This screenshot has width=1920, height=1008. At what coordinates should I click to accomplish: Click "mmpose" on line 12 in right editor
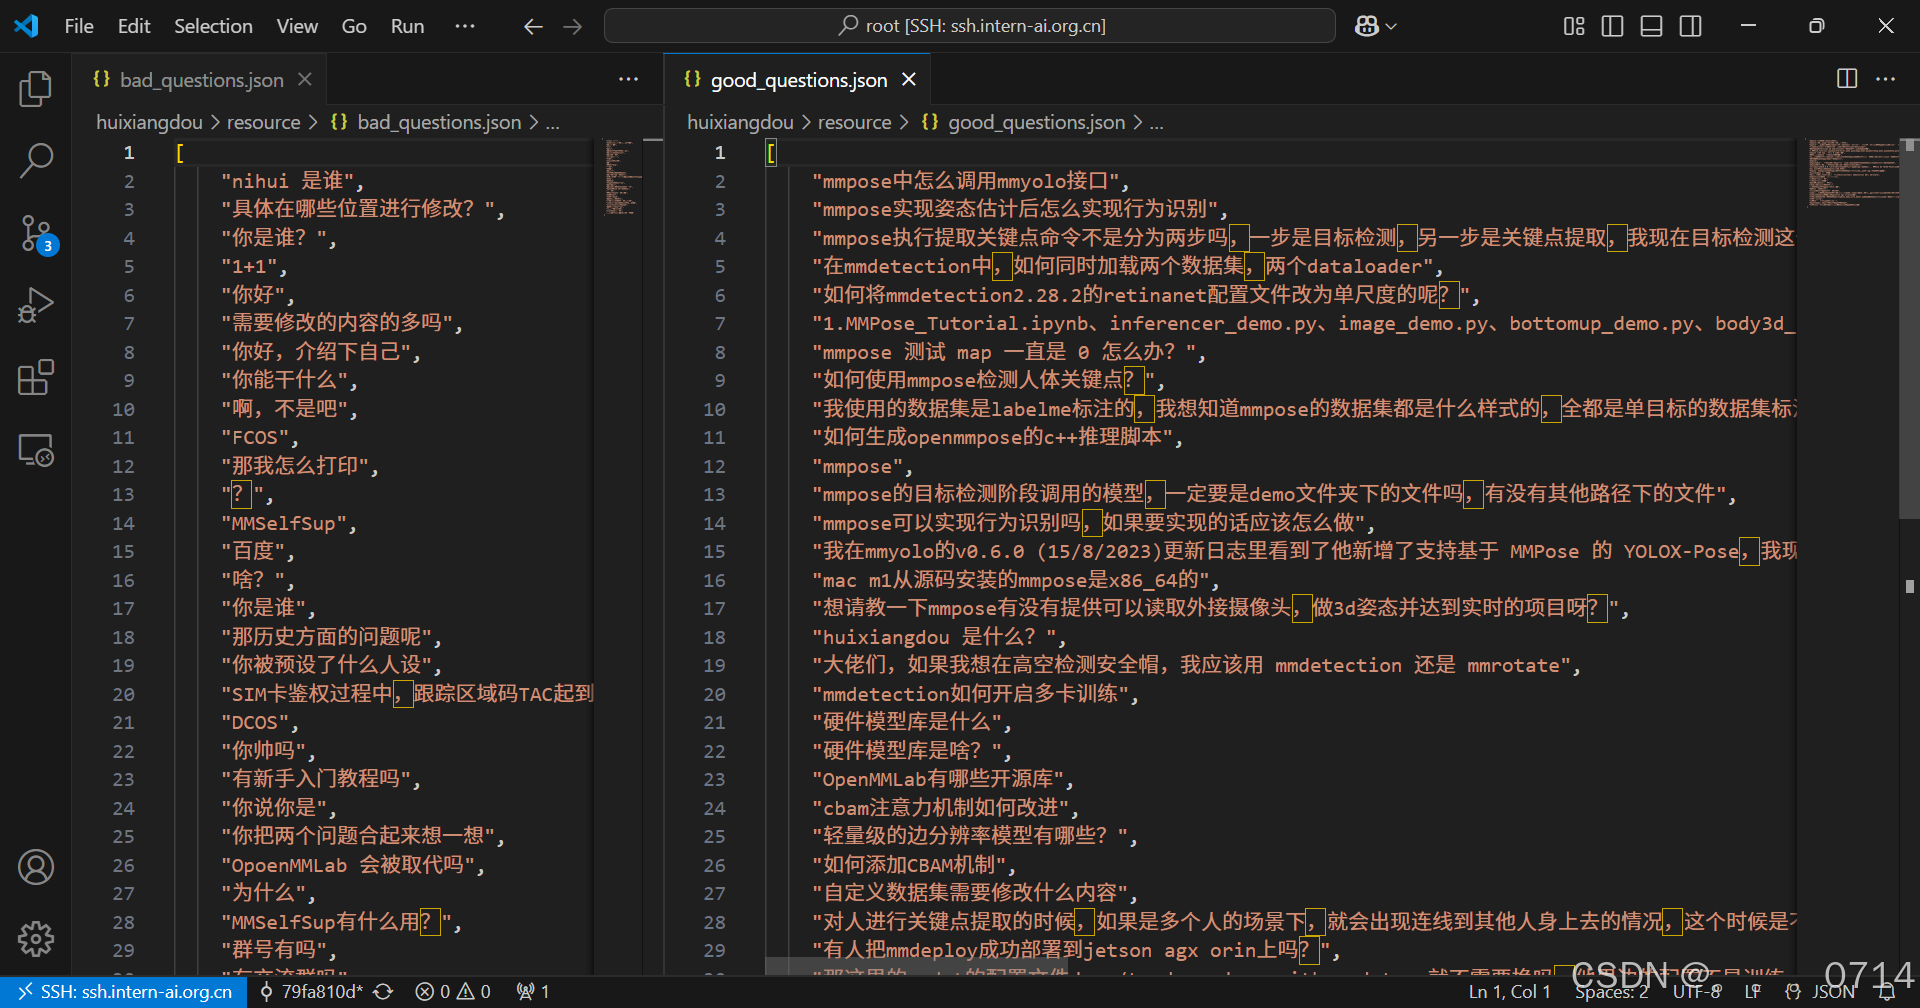(x=862, y=466)
